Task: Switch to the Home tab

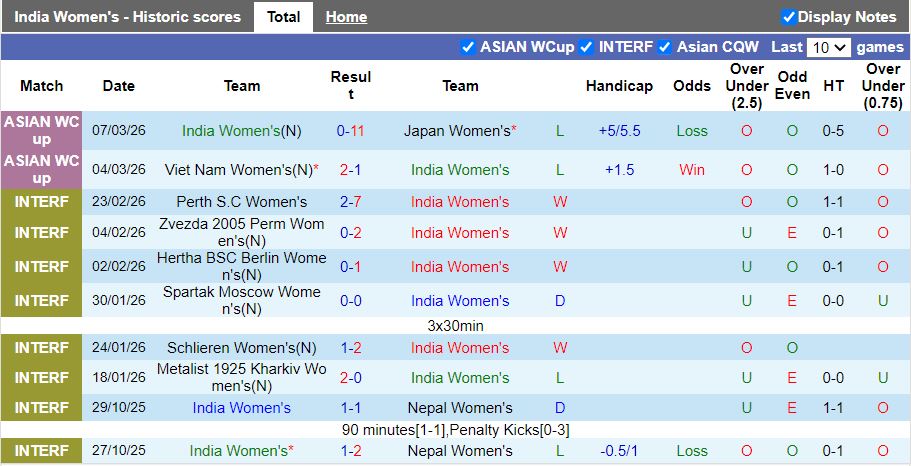Action: [x=346, y=17]
